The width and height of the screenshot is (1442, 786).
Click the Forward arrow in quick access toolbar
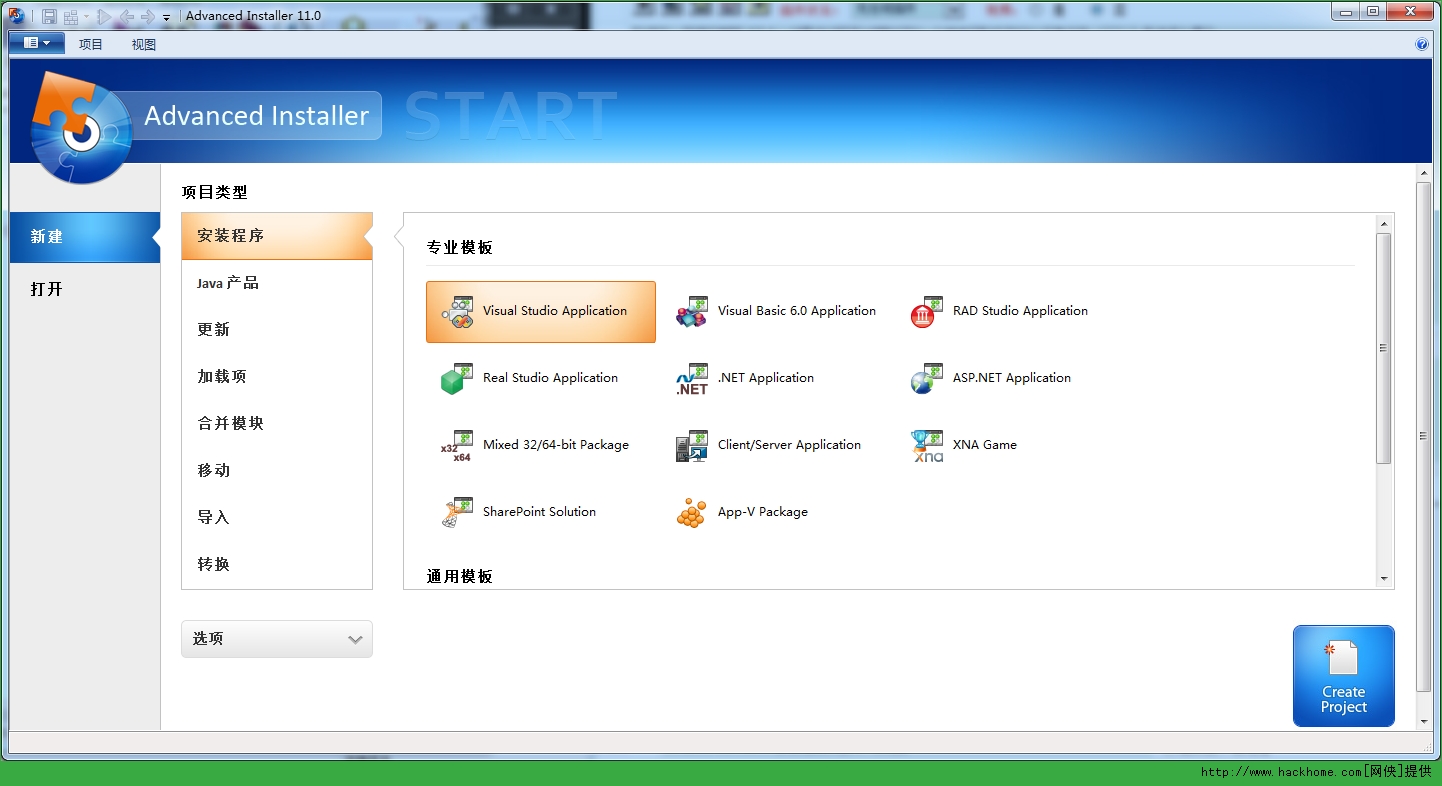(146, 16)
